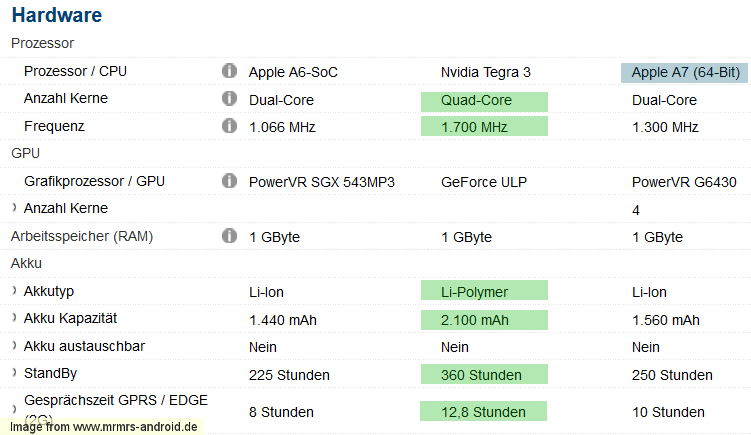
Task: Click info icon beside Anzahl Kerne
Action: click(x=229, y=98)
